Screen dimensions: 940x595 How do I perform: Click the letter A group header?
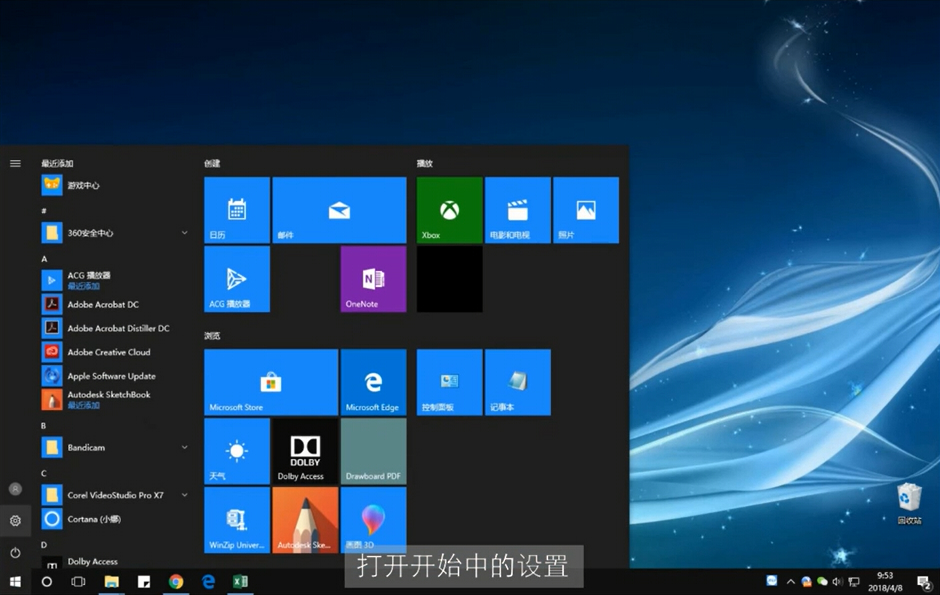(44, 259)
